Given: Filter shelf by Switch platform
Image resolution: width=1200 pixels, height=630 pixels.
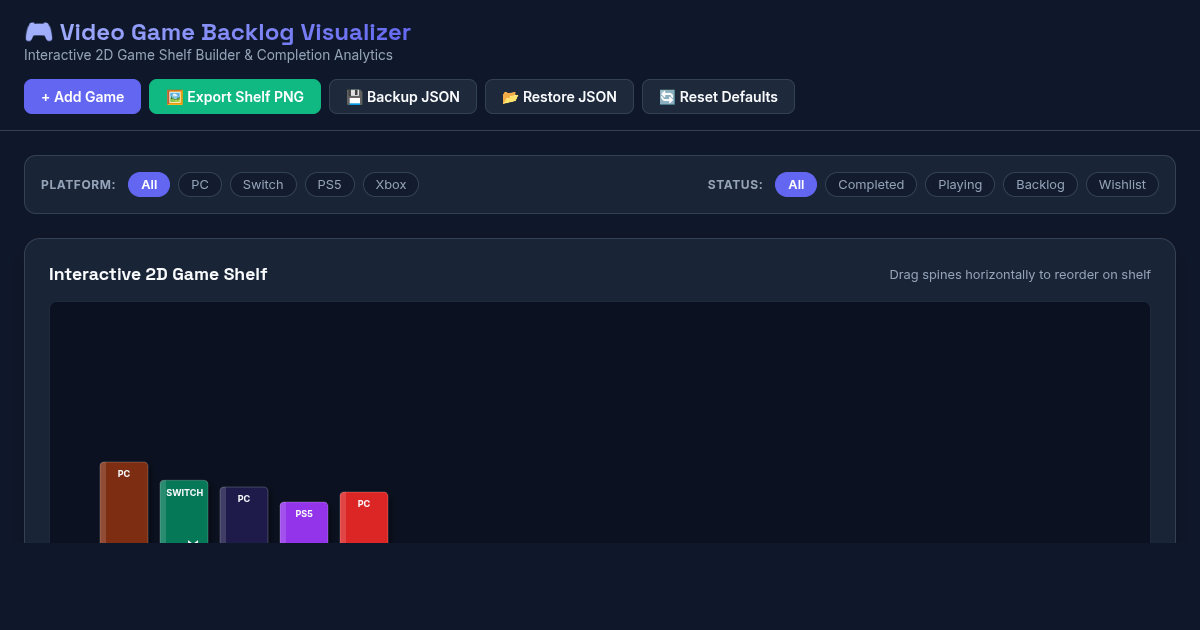Looking at the screenshot, I should 263,185.
